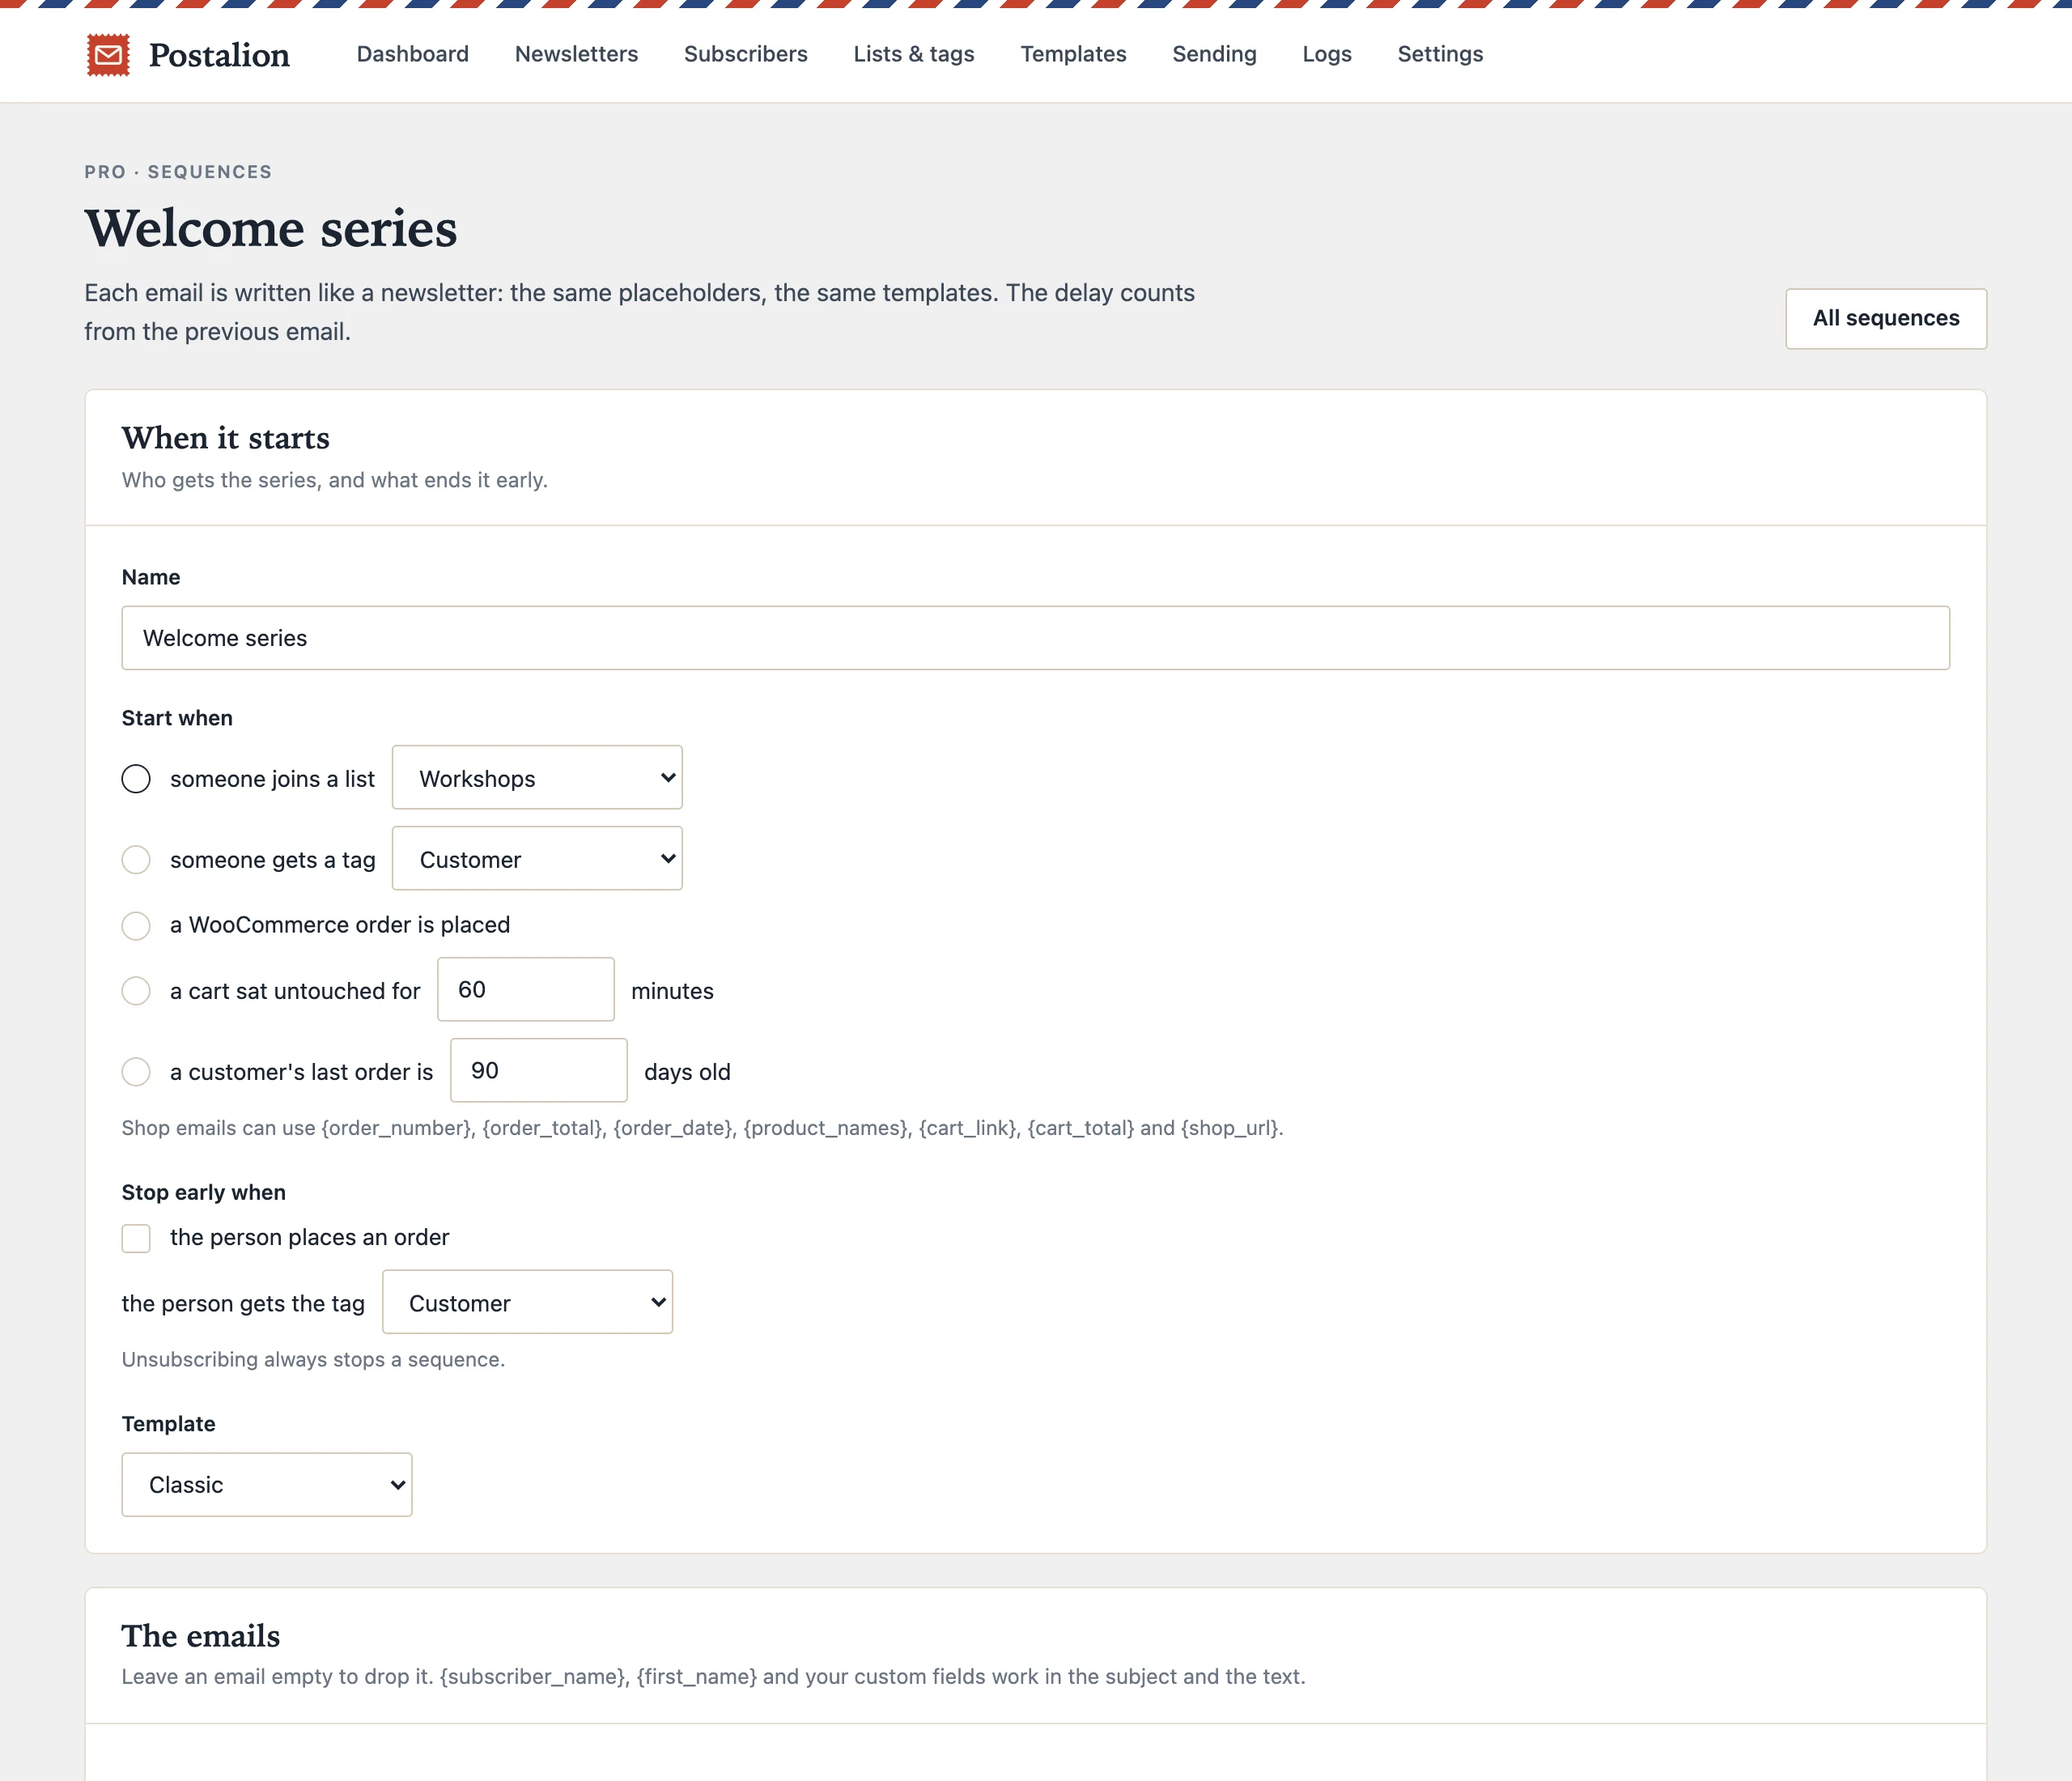Select the 'someone joins a list' radio
2072x1781 pixels.
pos(136,779)
